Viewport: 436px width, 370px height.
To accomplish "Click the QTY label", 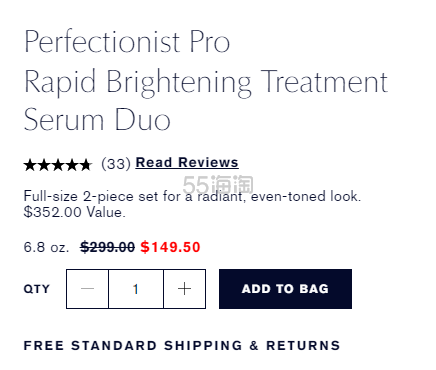I will pyautogui.click(x=37, y=289).
